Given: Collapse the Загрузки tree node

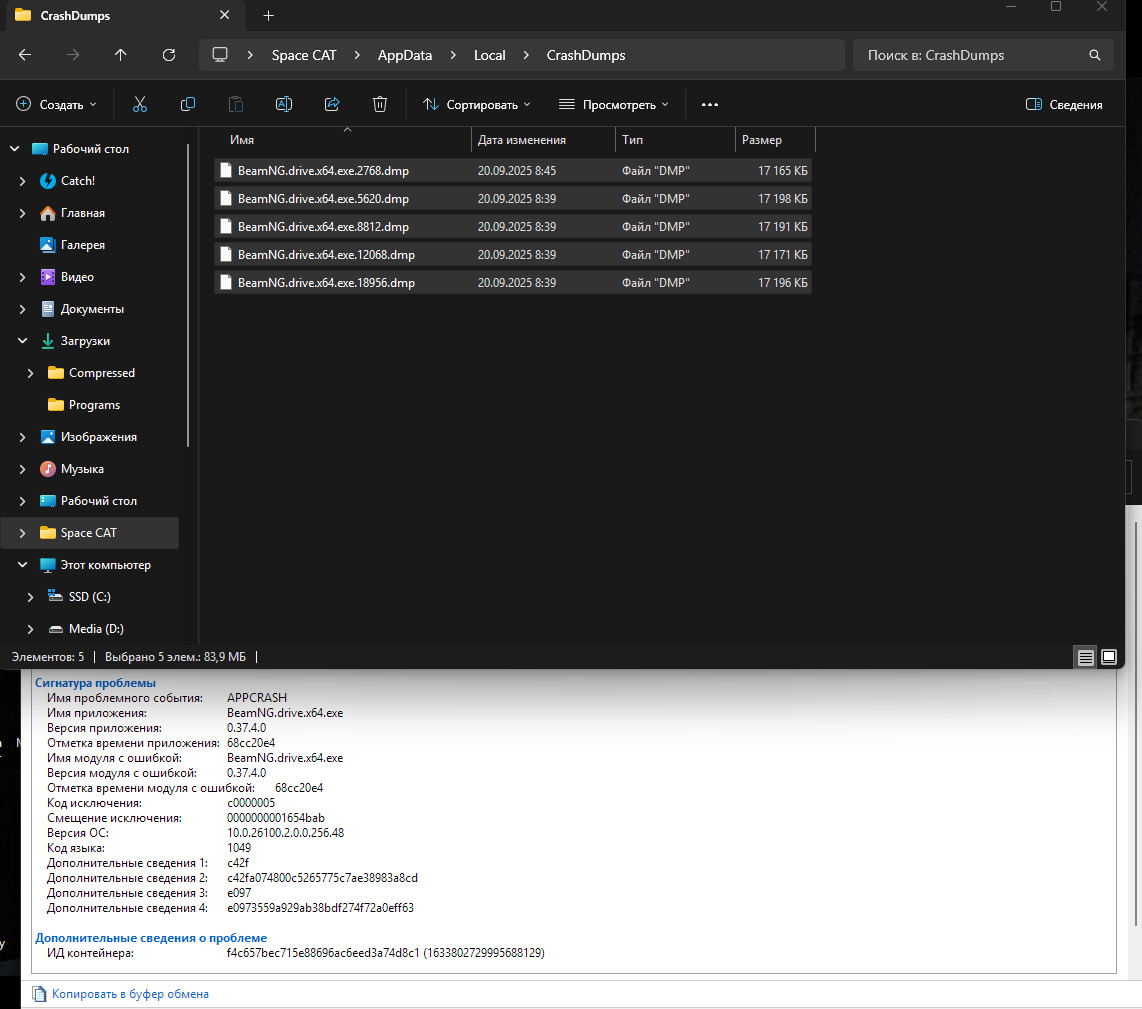Looking at the screenshot, I should 23,341.
